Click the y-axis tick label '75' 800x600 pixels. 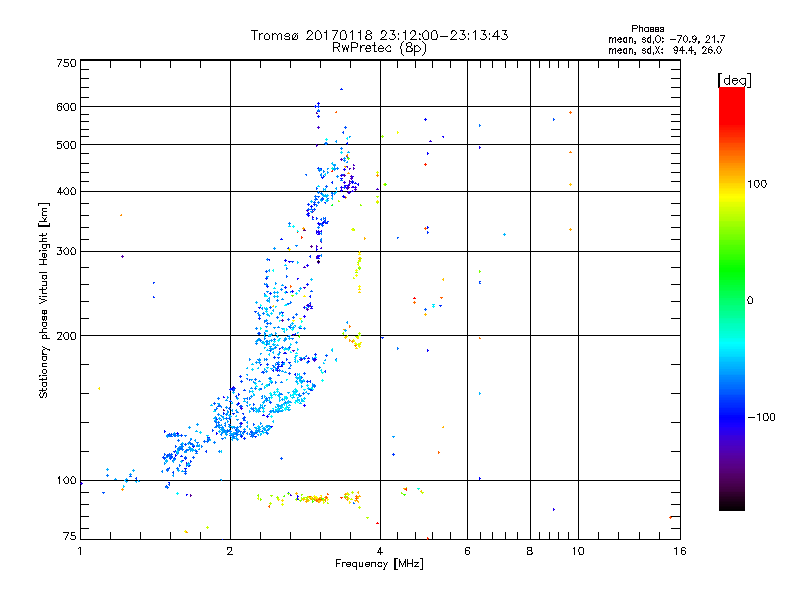pyautogui.click(x=70, y=536)
